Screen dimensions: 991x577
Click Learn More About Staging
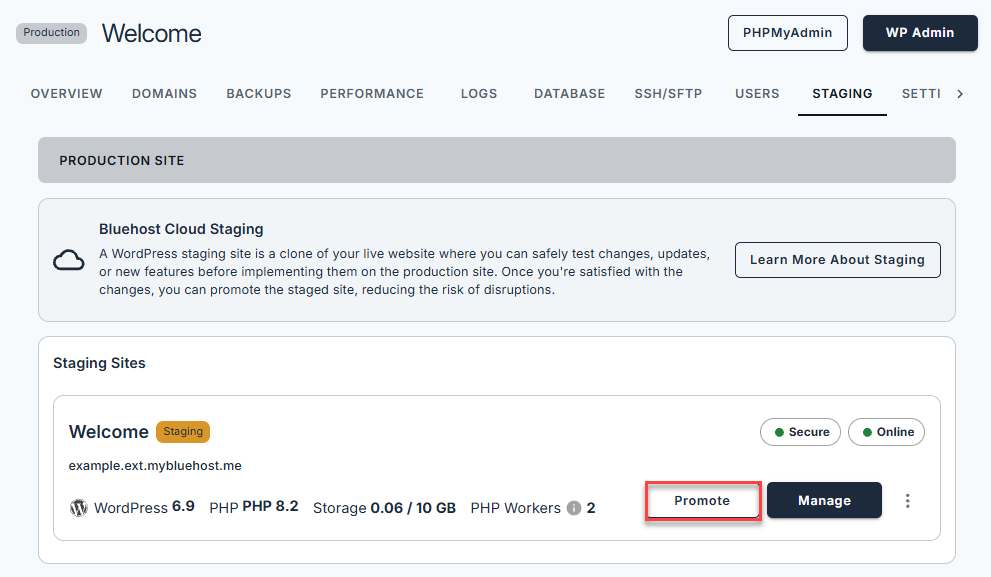tap(837, 260)
